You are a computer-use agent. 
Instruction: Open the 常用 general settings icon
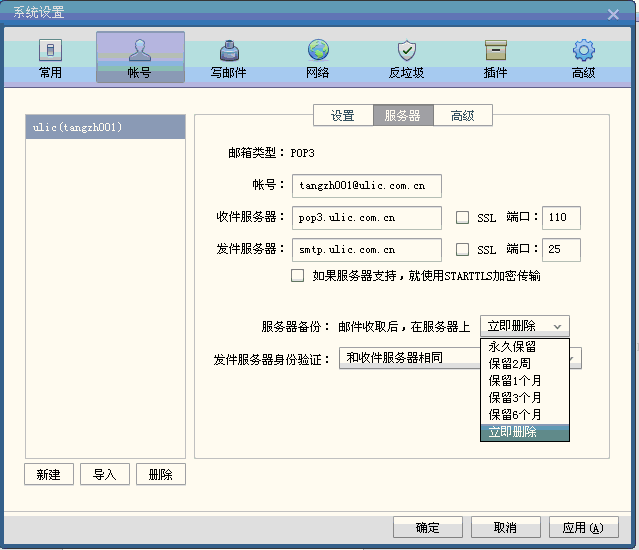click(50, 58)
